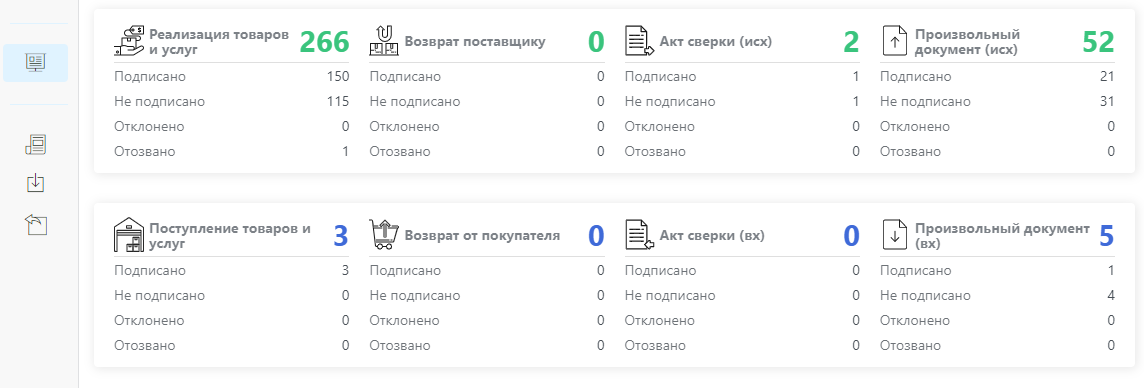1144x388 pixels.
Task: Click the Произвольный документ (исх) upload icon
Action: [894, 42]
